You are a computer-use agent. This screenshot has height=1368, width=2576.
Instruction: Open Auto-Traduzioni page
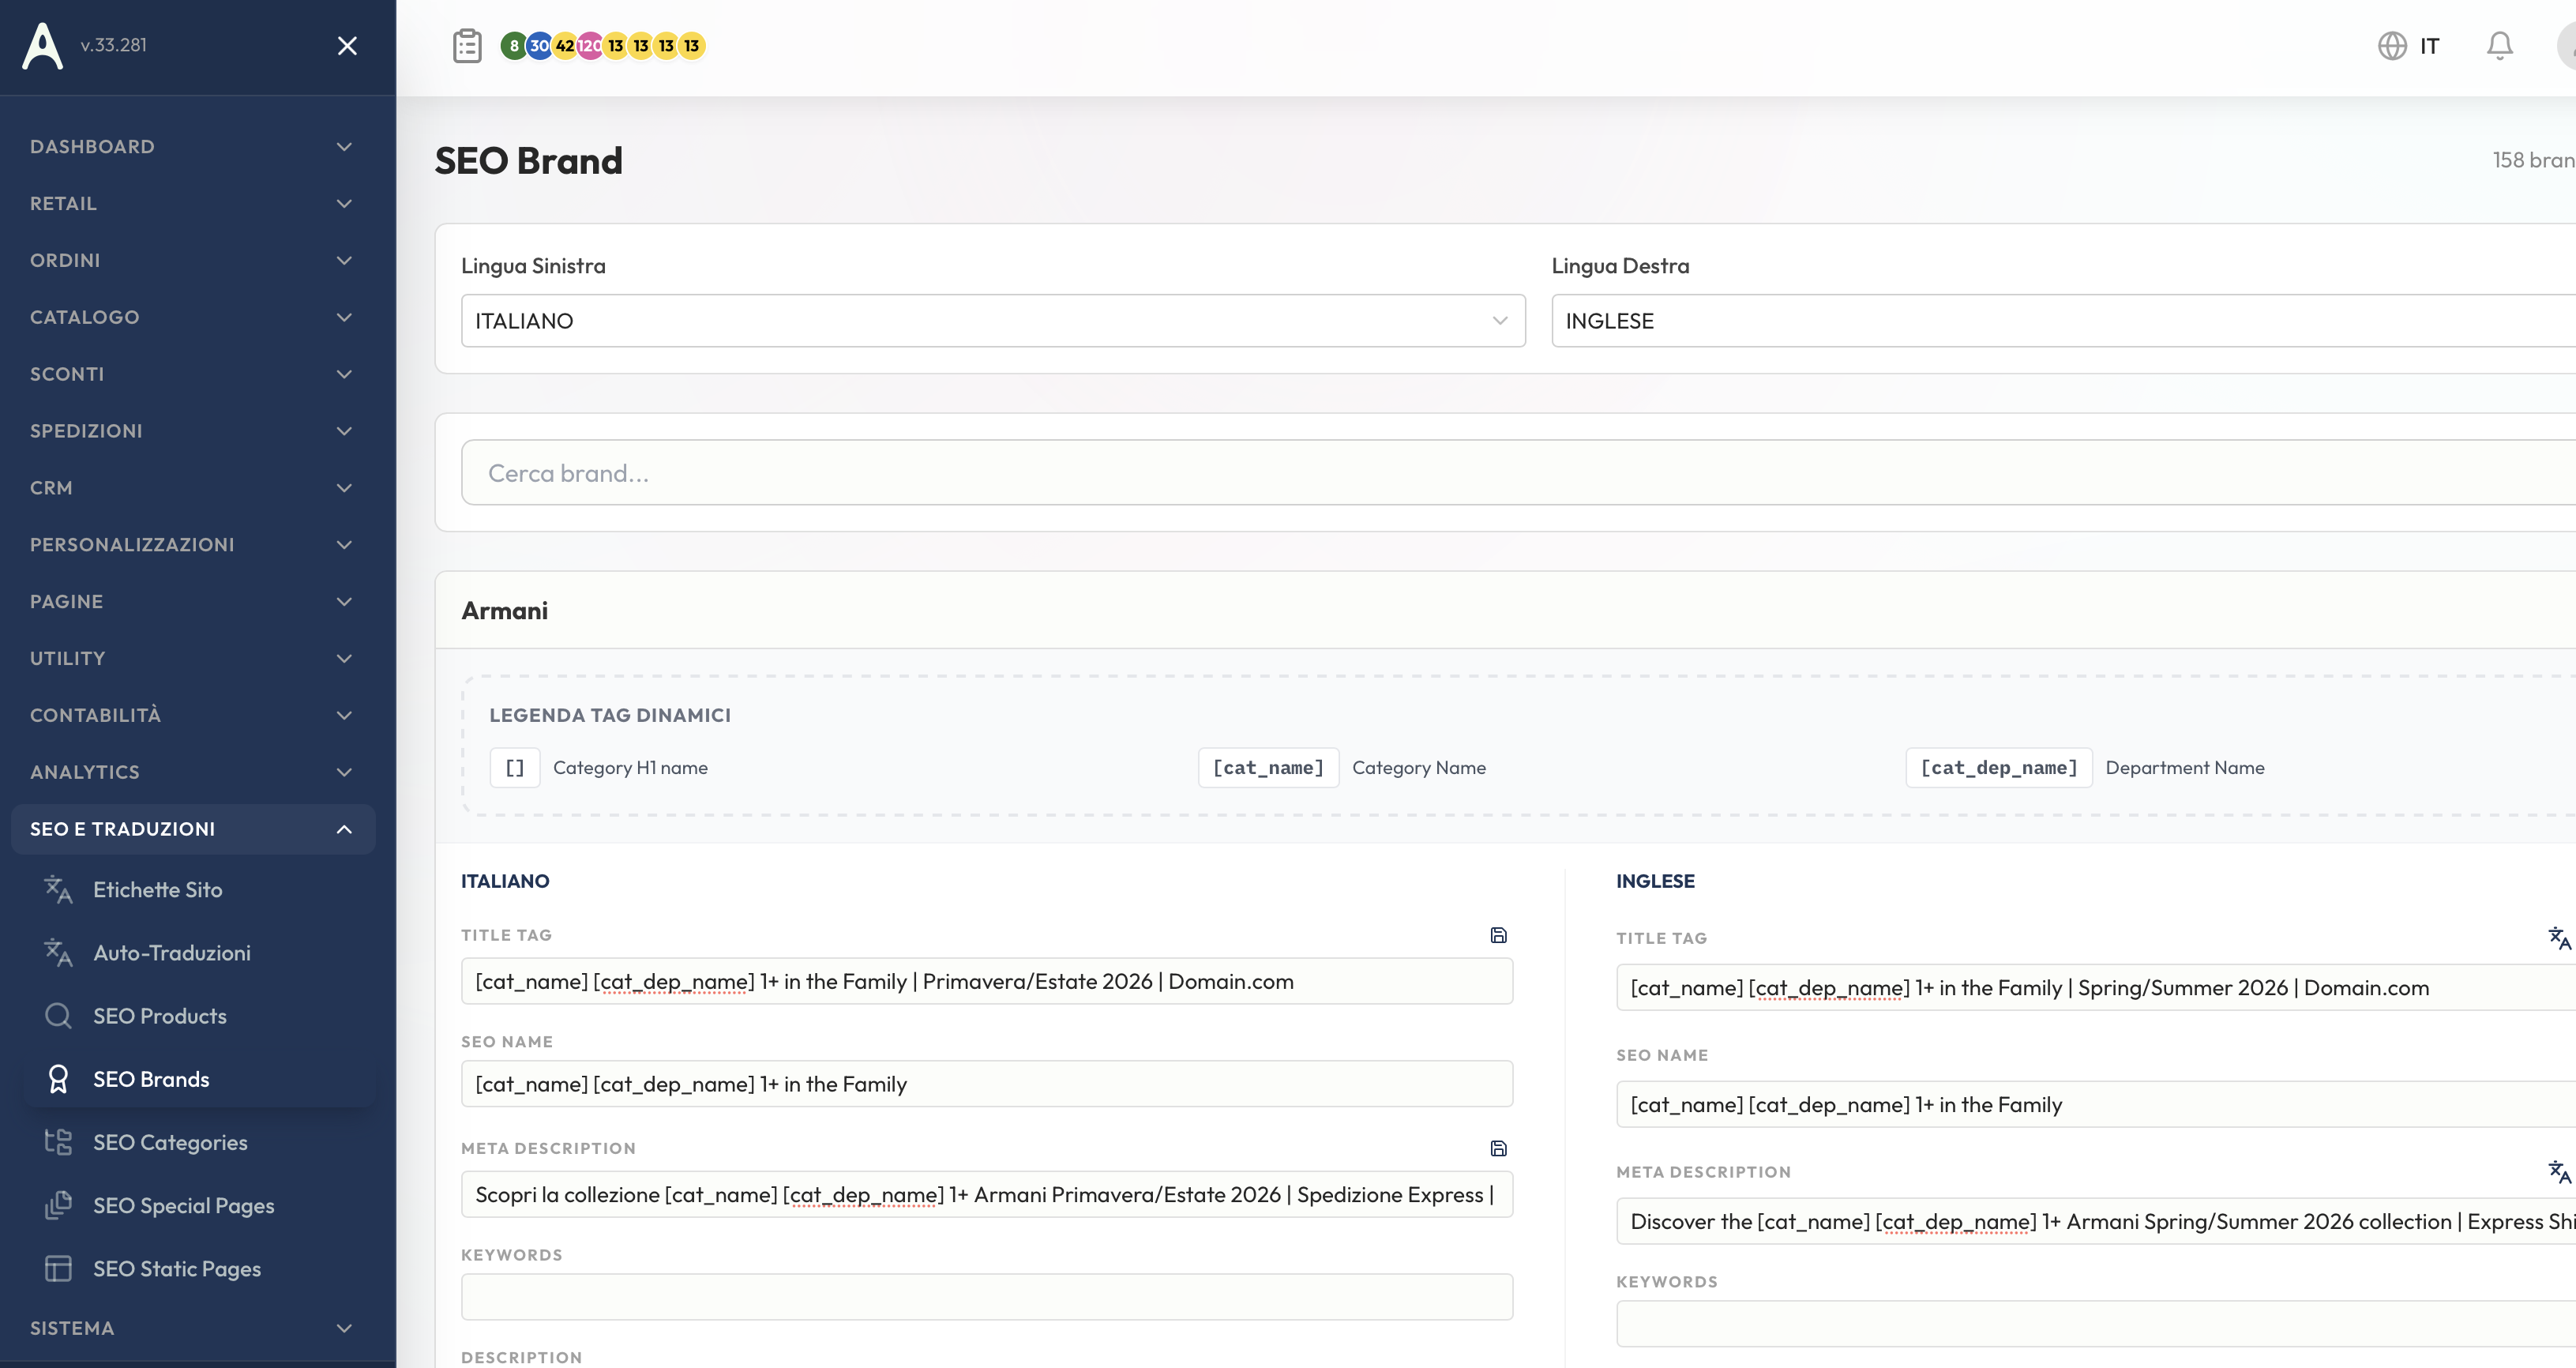click(x=198, y=953)
